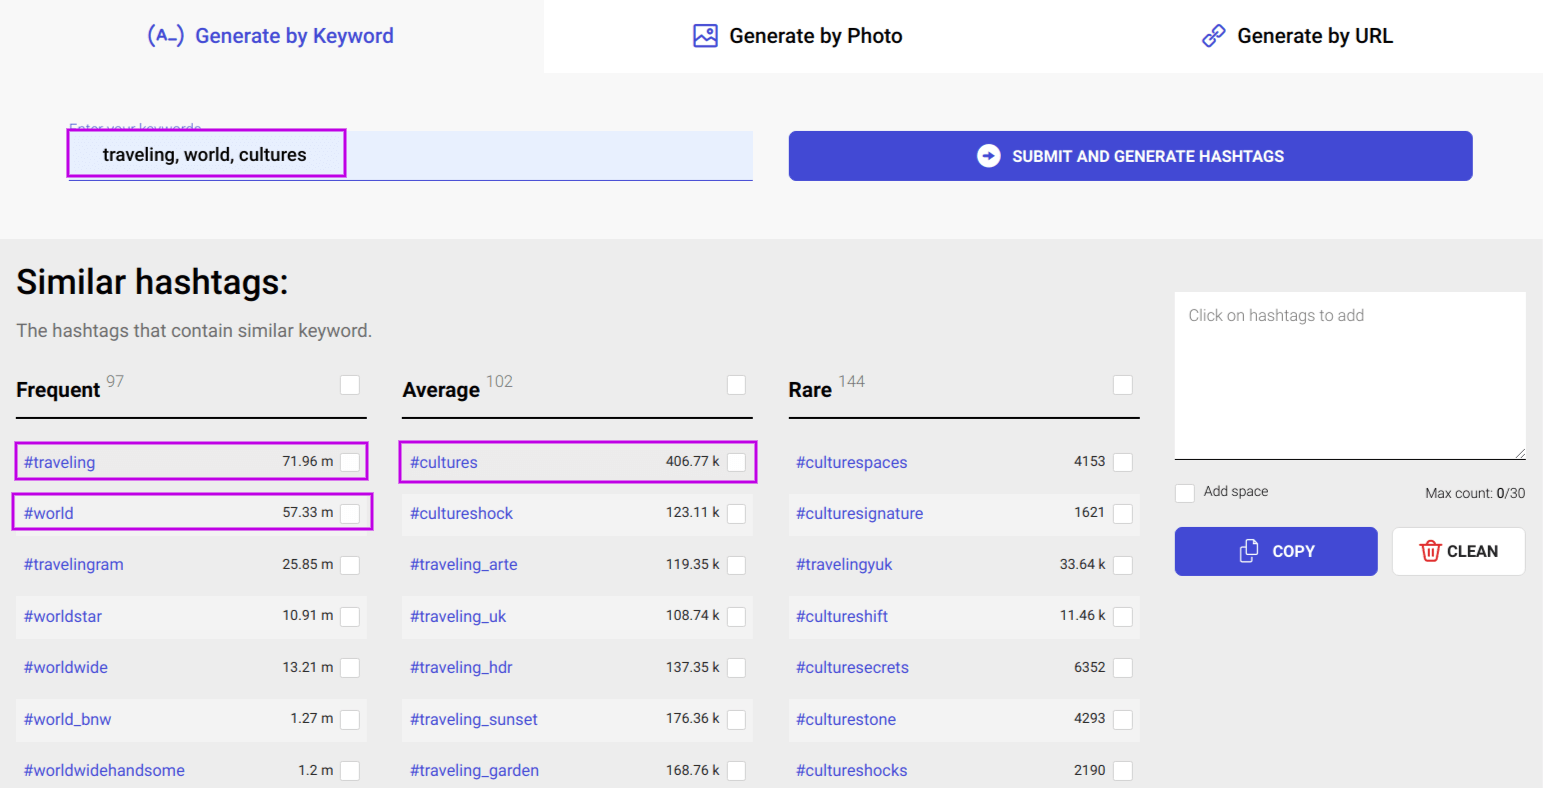Click the hashtag collection text area
Screen dimensions: 1543x788
[x=1349, y=375]
